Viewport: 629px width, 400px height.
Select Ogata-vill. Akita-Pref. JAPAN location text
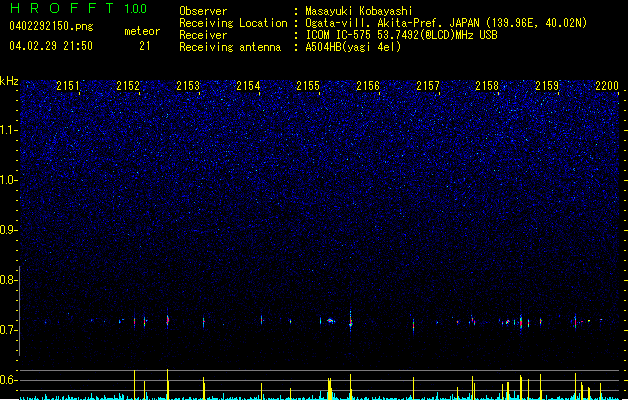coord(446,23)
